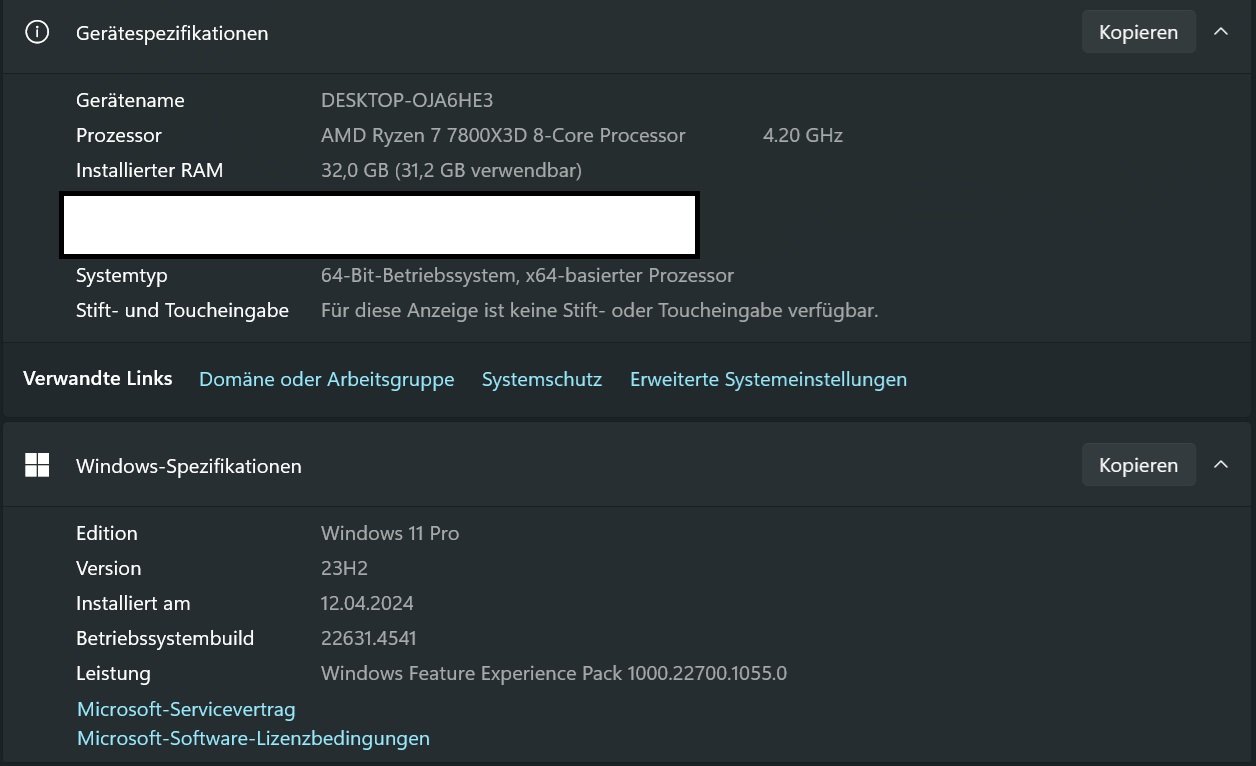Click the Windows 11 Pro edition value
This screenshot has width=1256, height=766.
point(390,533)
